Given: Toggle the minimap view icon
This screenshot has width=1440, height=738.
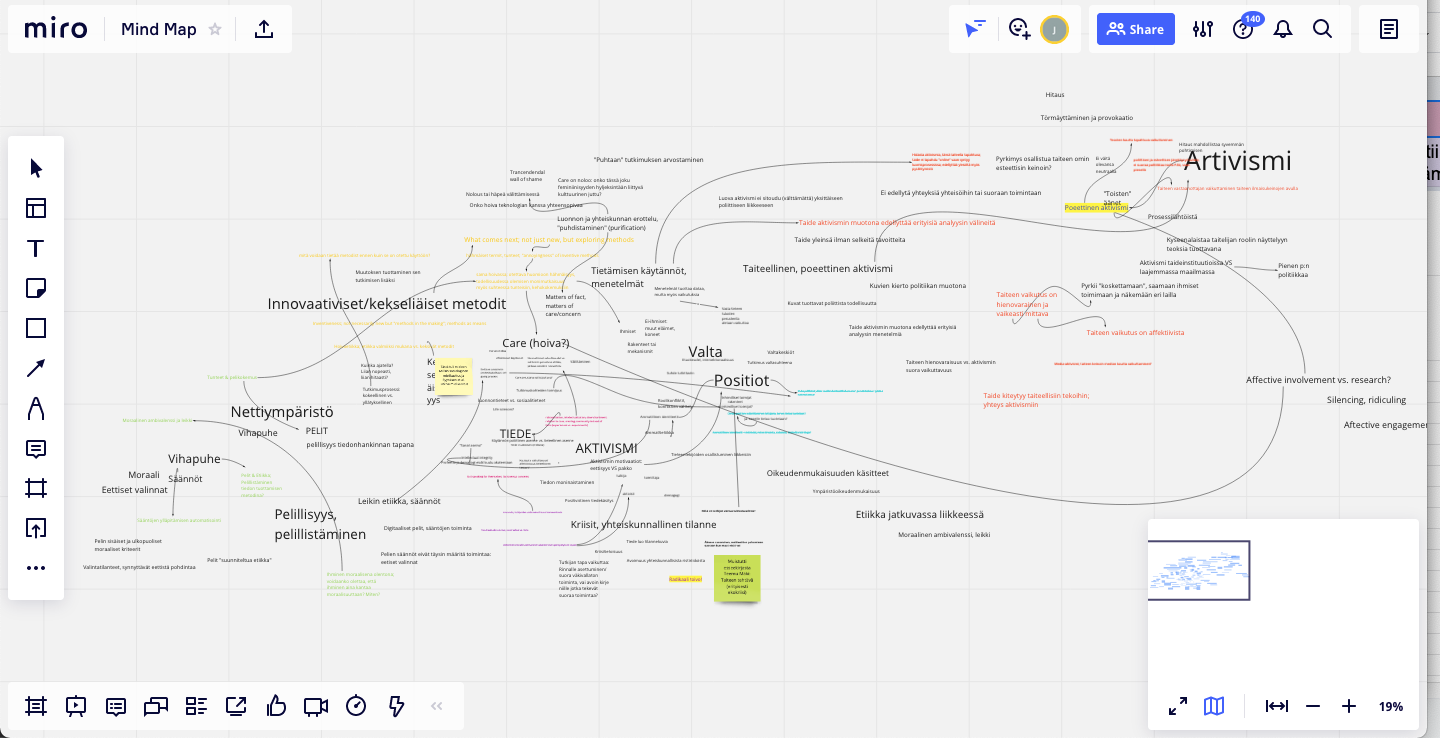Looking at the screenshot, I should 1214,706.
